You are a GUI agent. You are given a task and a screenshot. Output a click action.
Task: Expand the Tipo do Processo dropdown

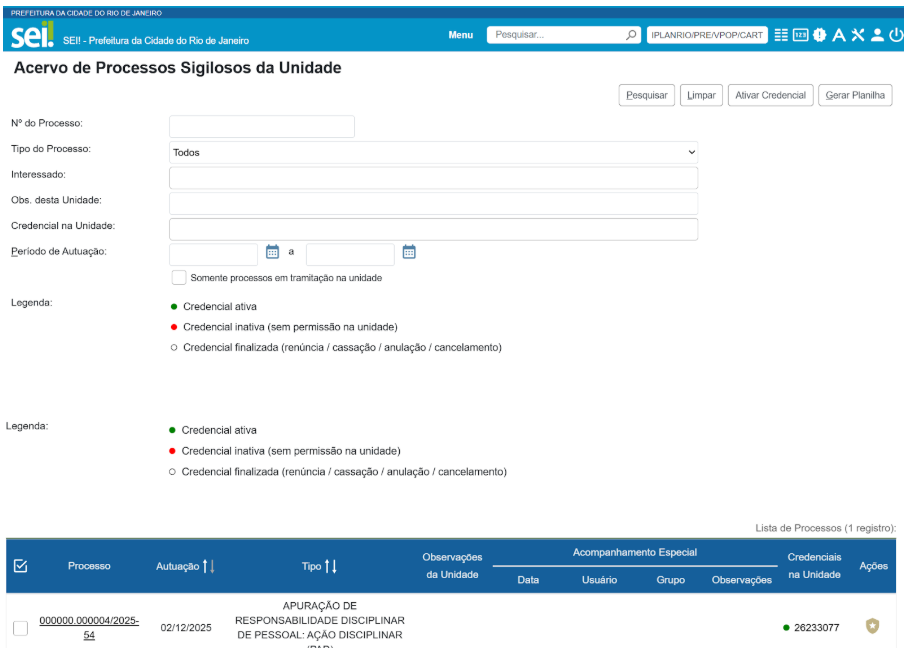coord(433,152)
